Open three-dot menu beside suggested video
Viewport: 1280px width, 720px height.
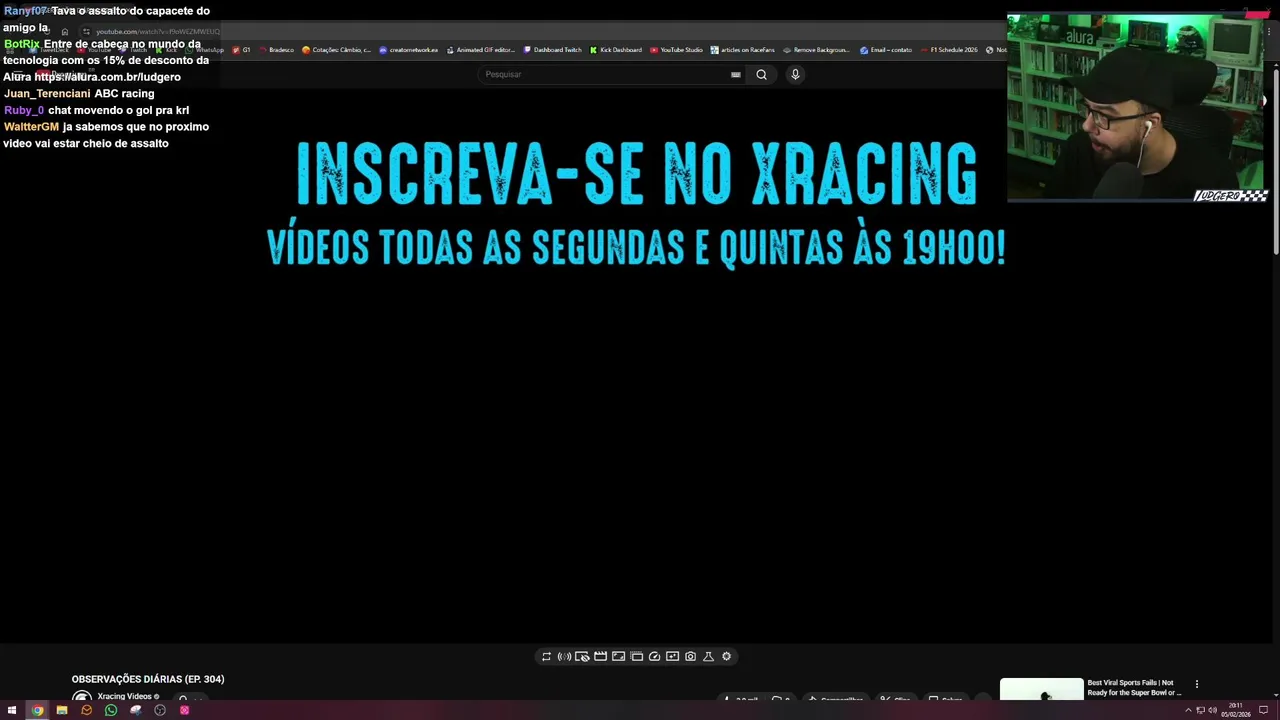[x=1196, y=684]
